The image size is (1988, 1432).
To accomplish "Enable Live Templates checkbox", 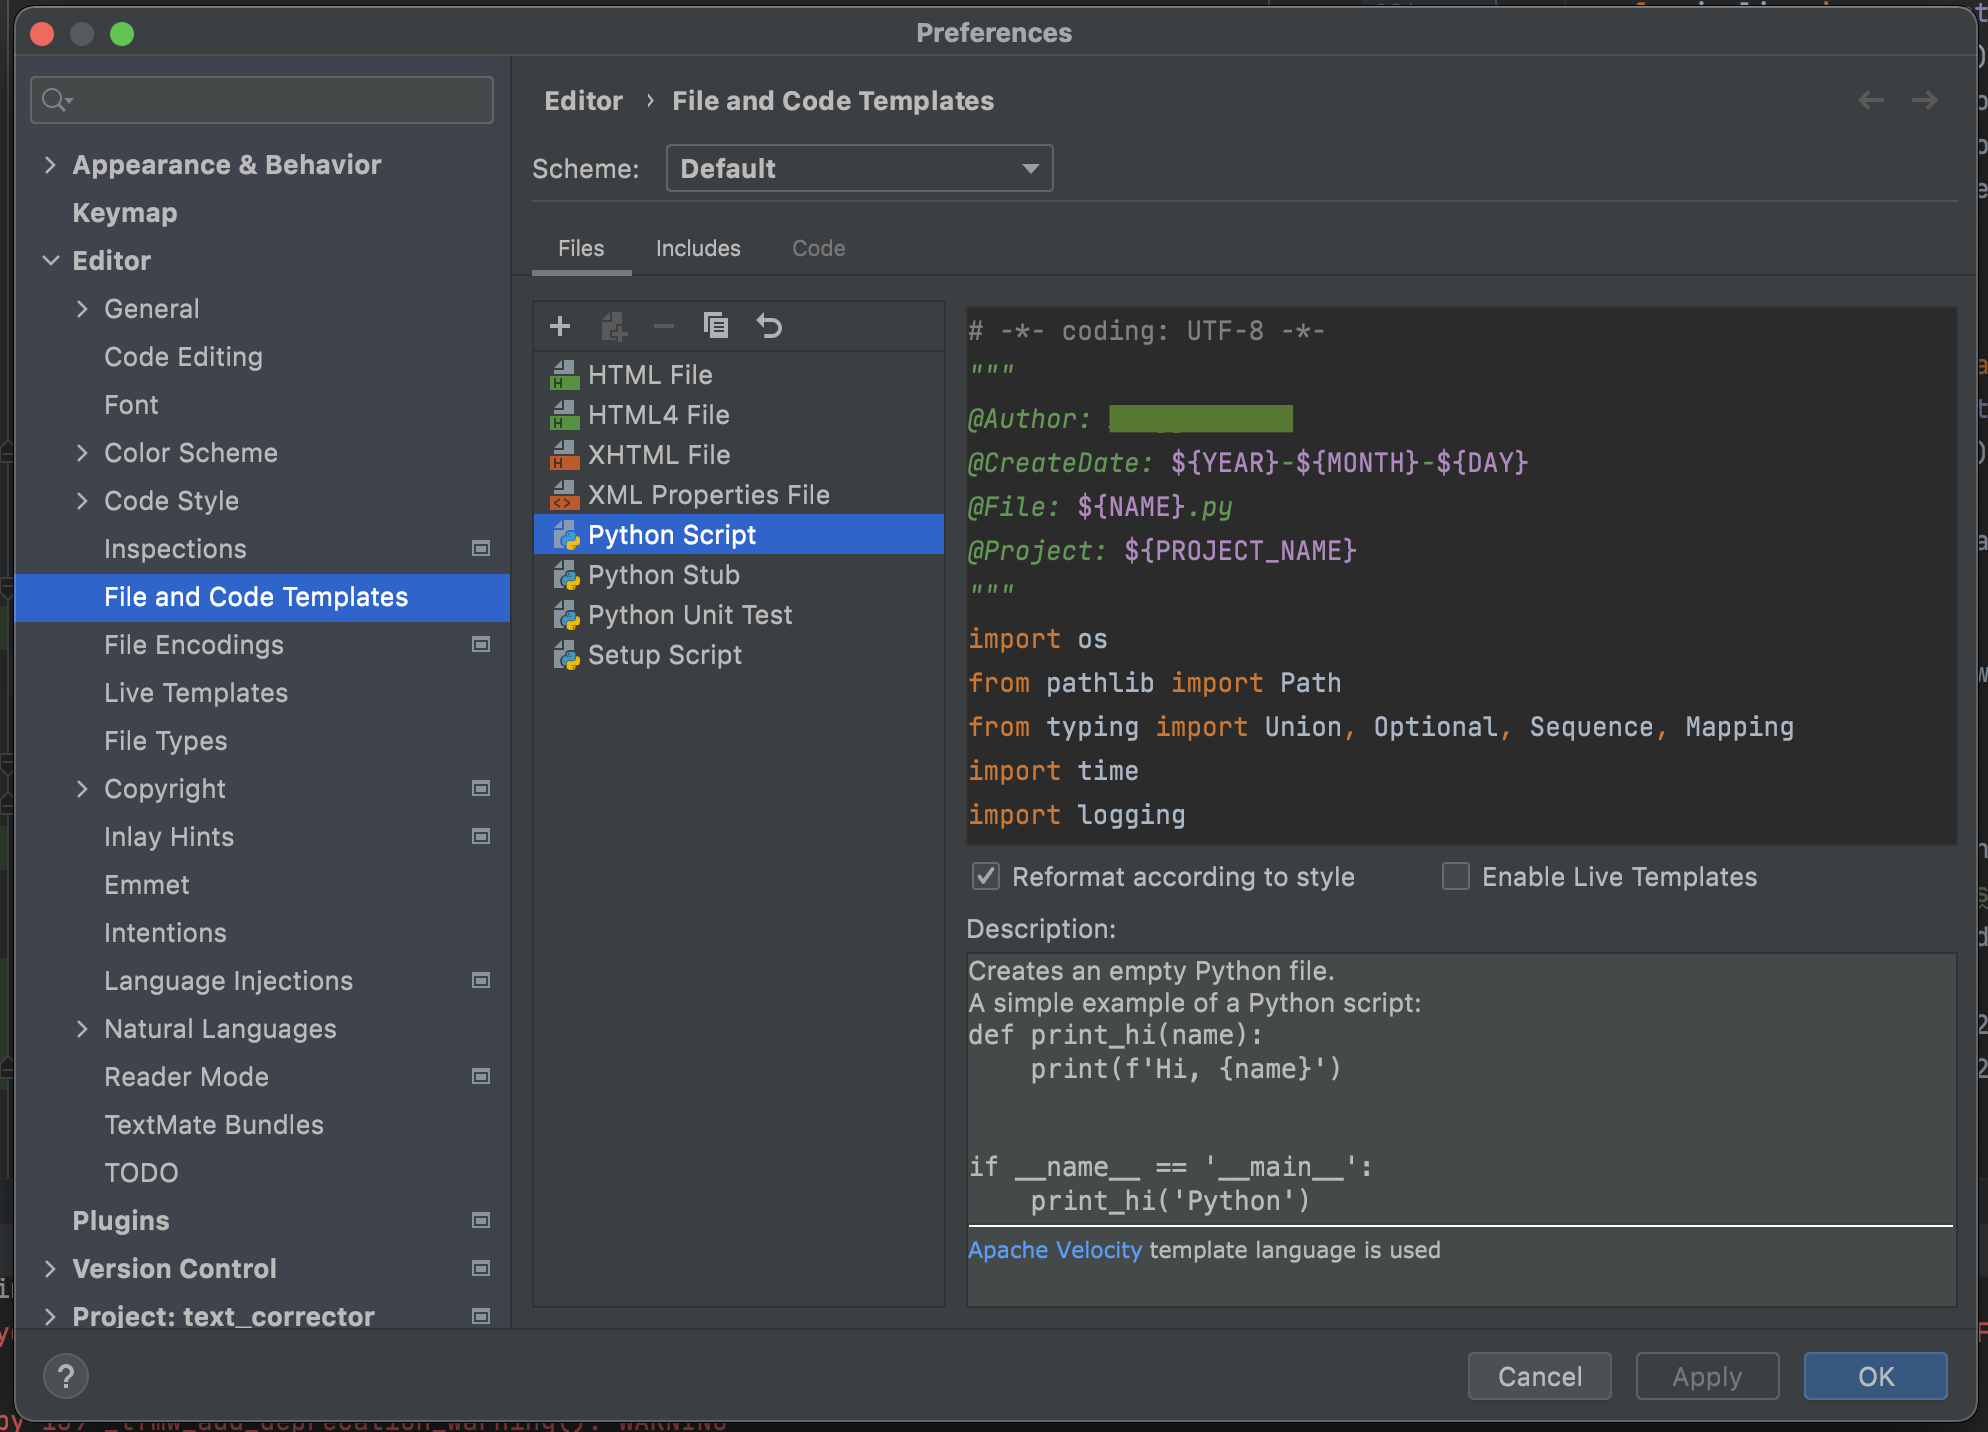I will [1456, 877].
